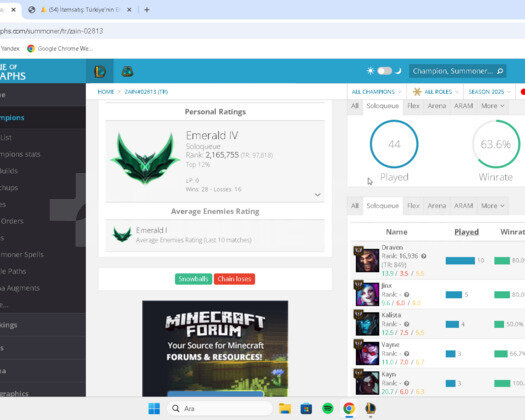
Task: Open a new browser tab
Action: [x=147, y=10]
